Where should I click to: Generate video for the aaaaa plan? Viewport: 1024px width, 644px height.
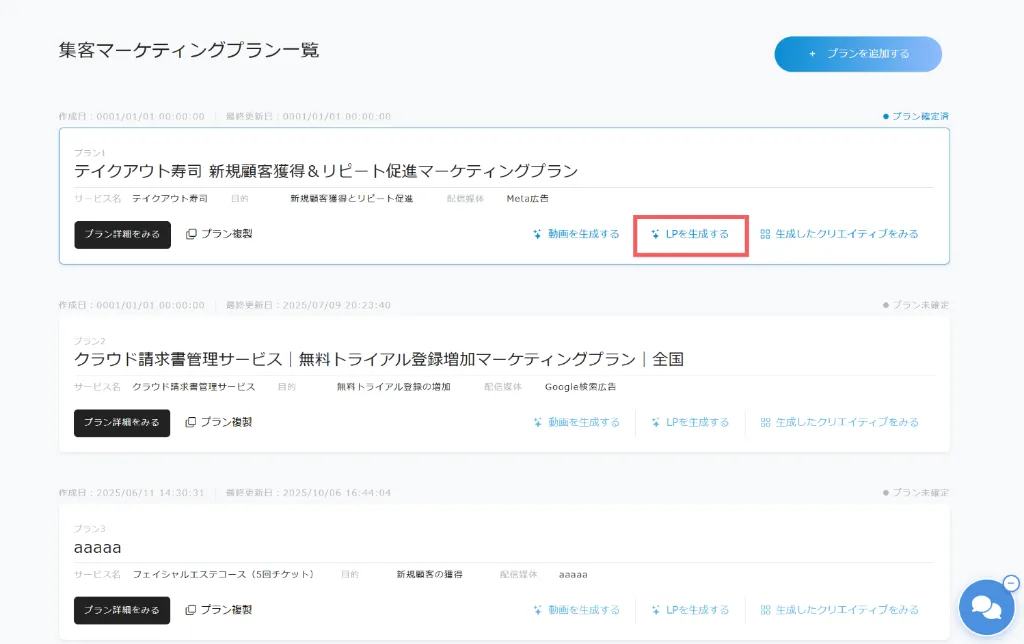click(577, 609)
